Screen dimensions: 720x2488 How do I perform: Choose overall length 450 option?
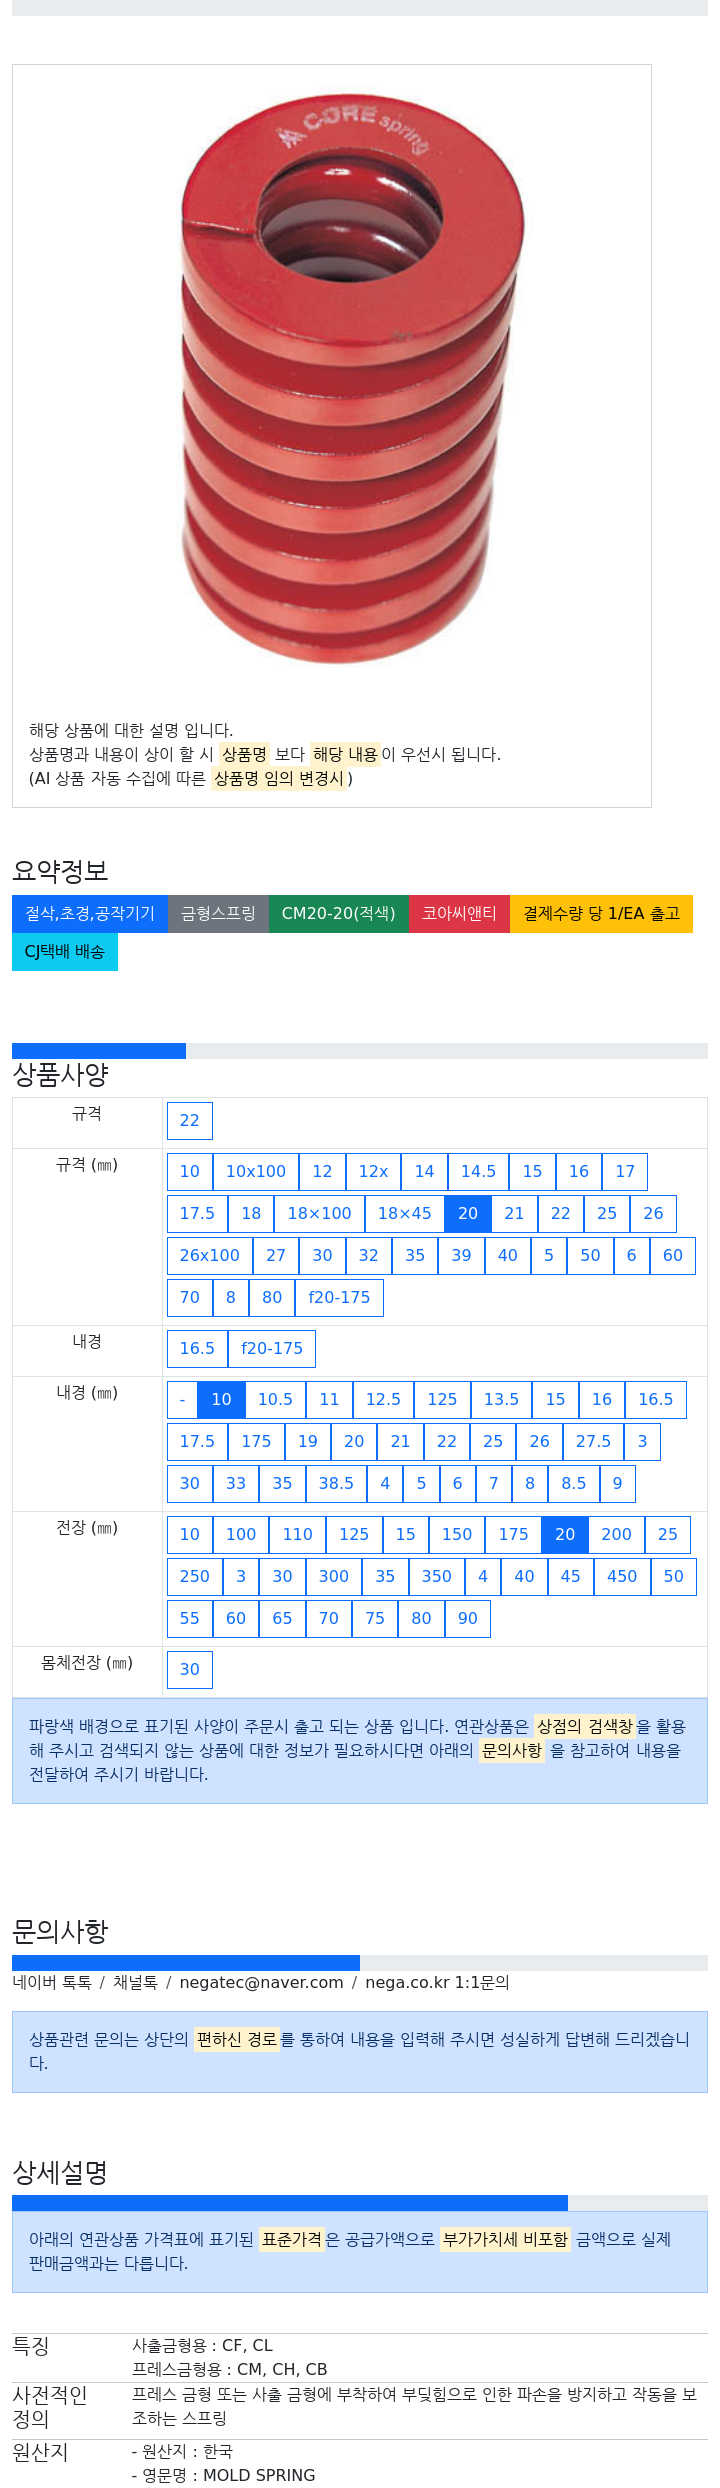pyautogui.click(x=622, y=1577)
